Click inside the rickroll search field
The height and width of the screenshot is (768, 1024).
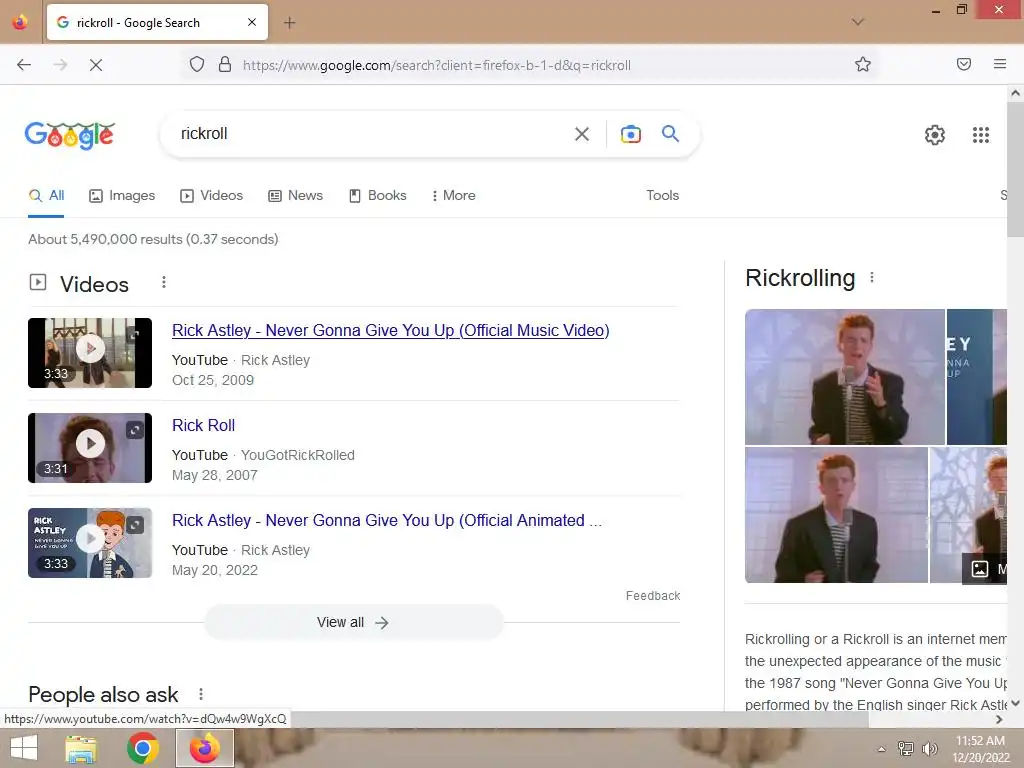[366, 134]
